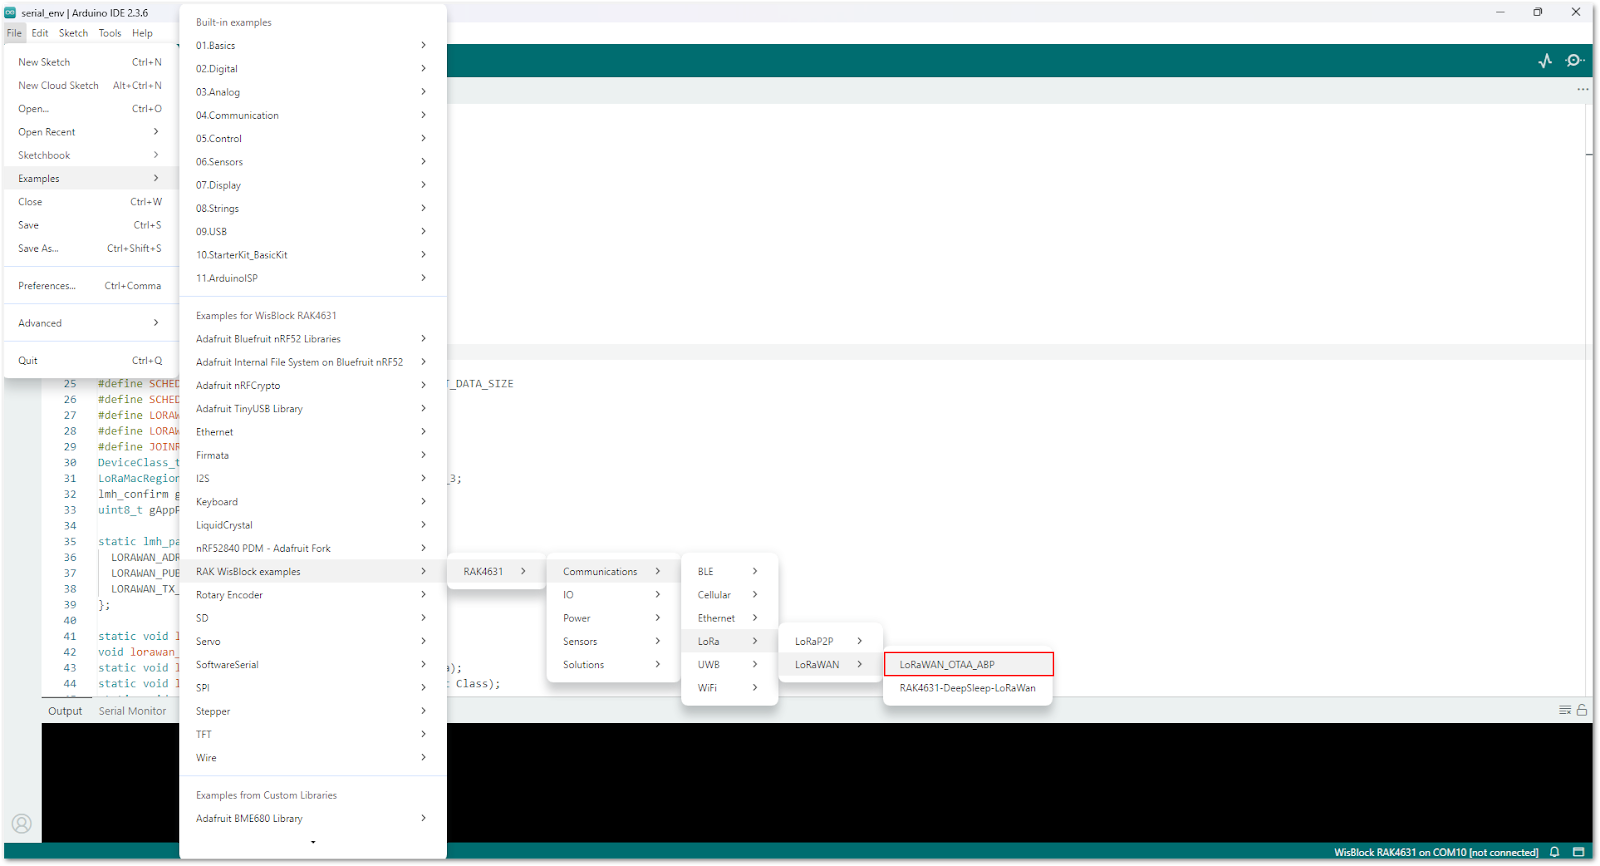Open the Rotary Encoder examples

(312, 595)
